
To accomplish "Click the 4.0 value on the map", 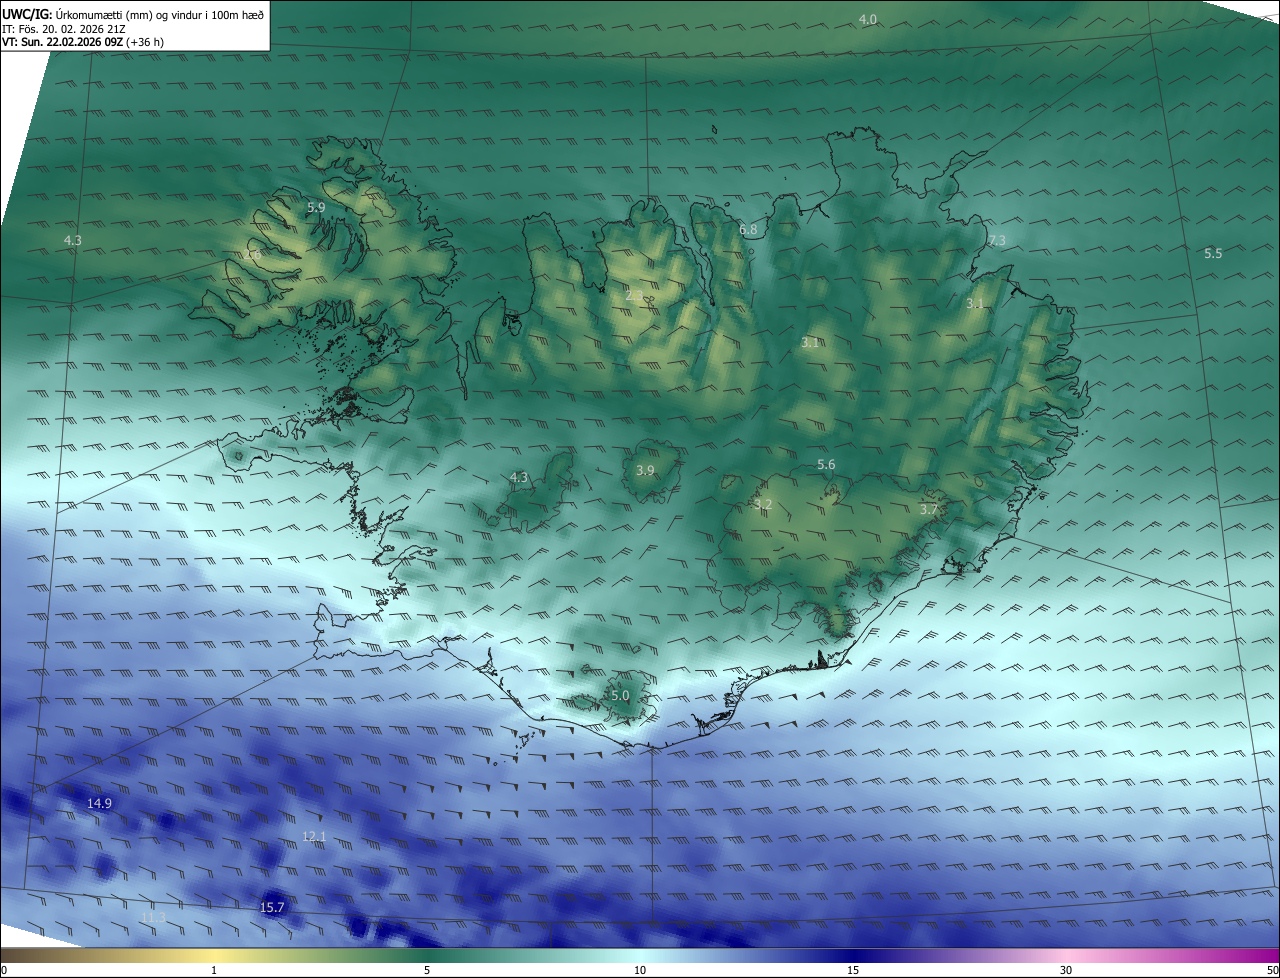I will [868, 20].
